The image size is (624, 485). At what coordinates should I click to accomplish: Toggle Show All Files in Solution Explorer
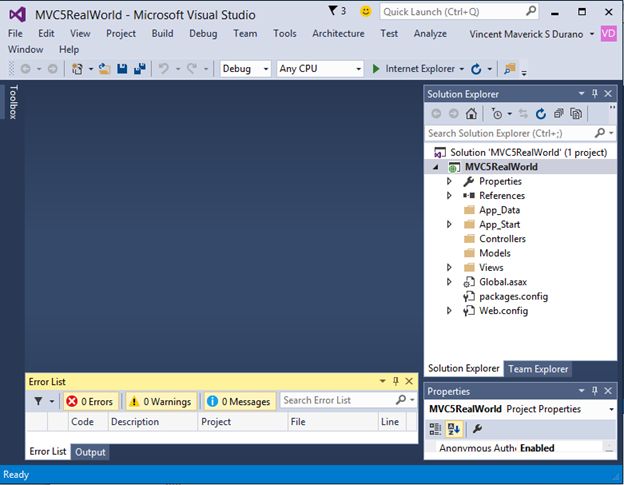[x=576, y=114]
